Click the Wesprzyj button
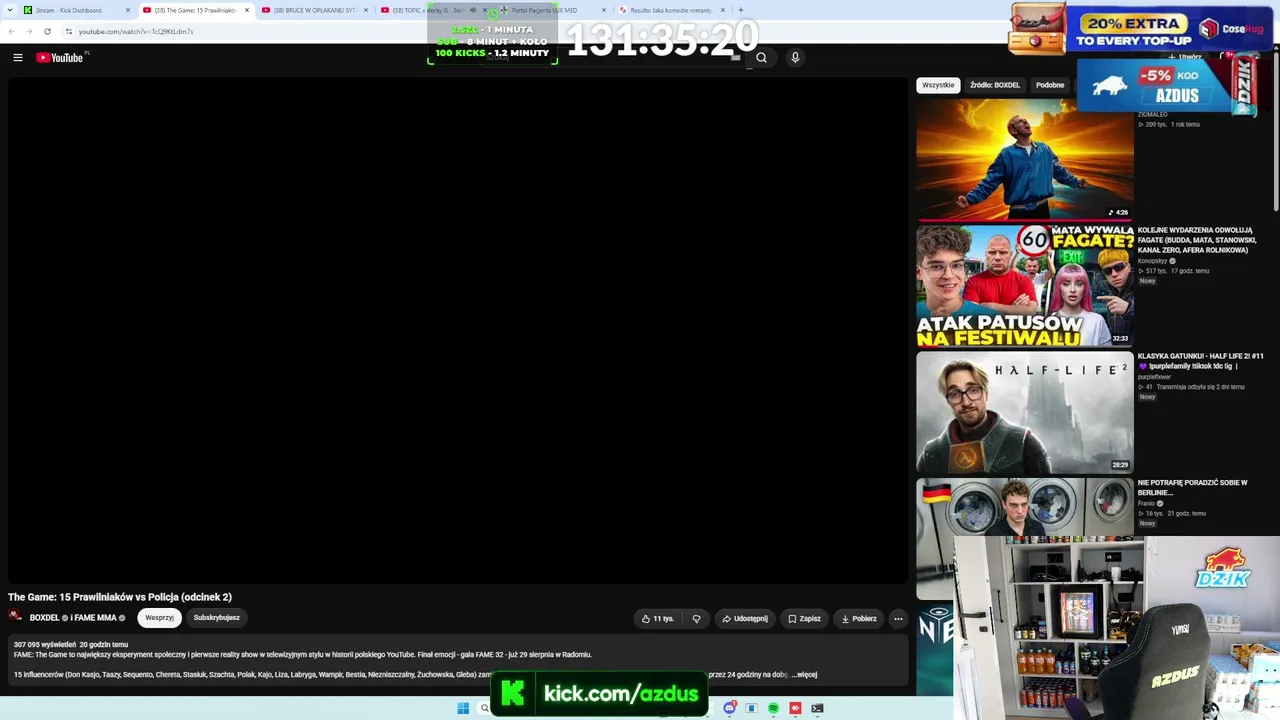The image size is (1280, 720). 160,618
